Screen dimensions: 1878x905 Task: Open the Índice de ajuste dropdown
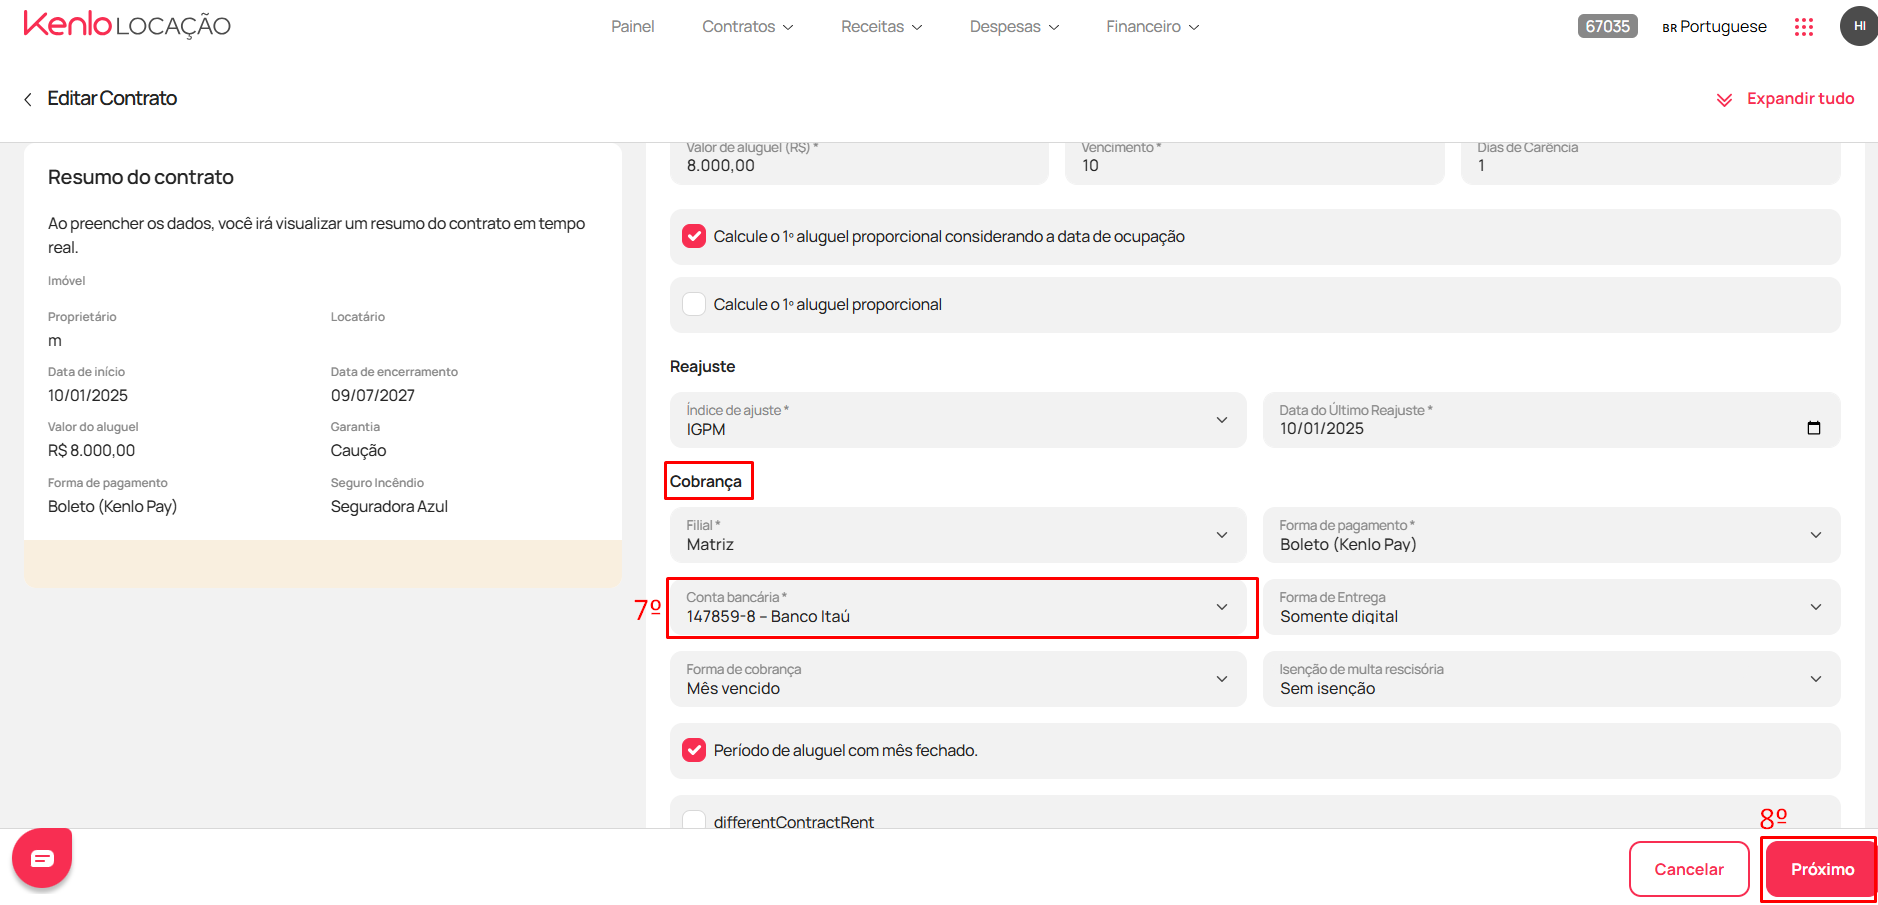(x=958, y=420)
